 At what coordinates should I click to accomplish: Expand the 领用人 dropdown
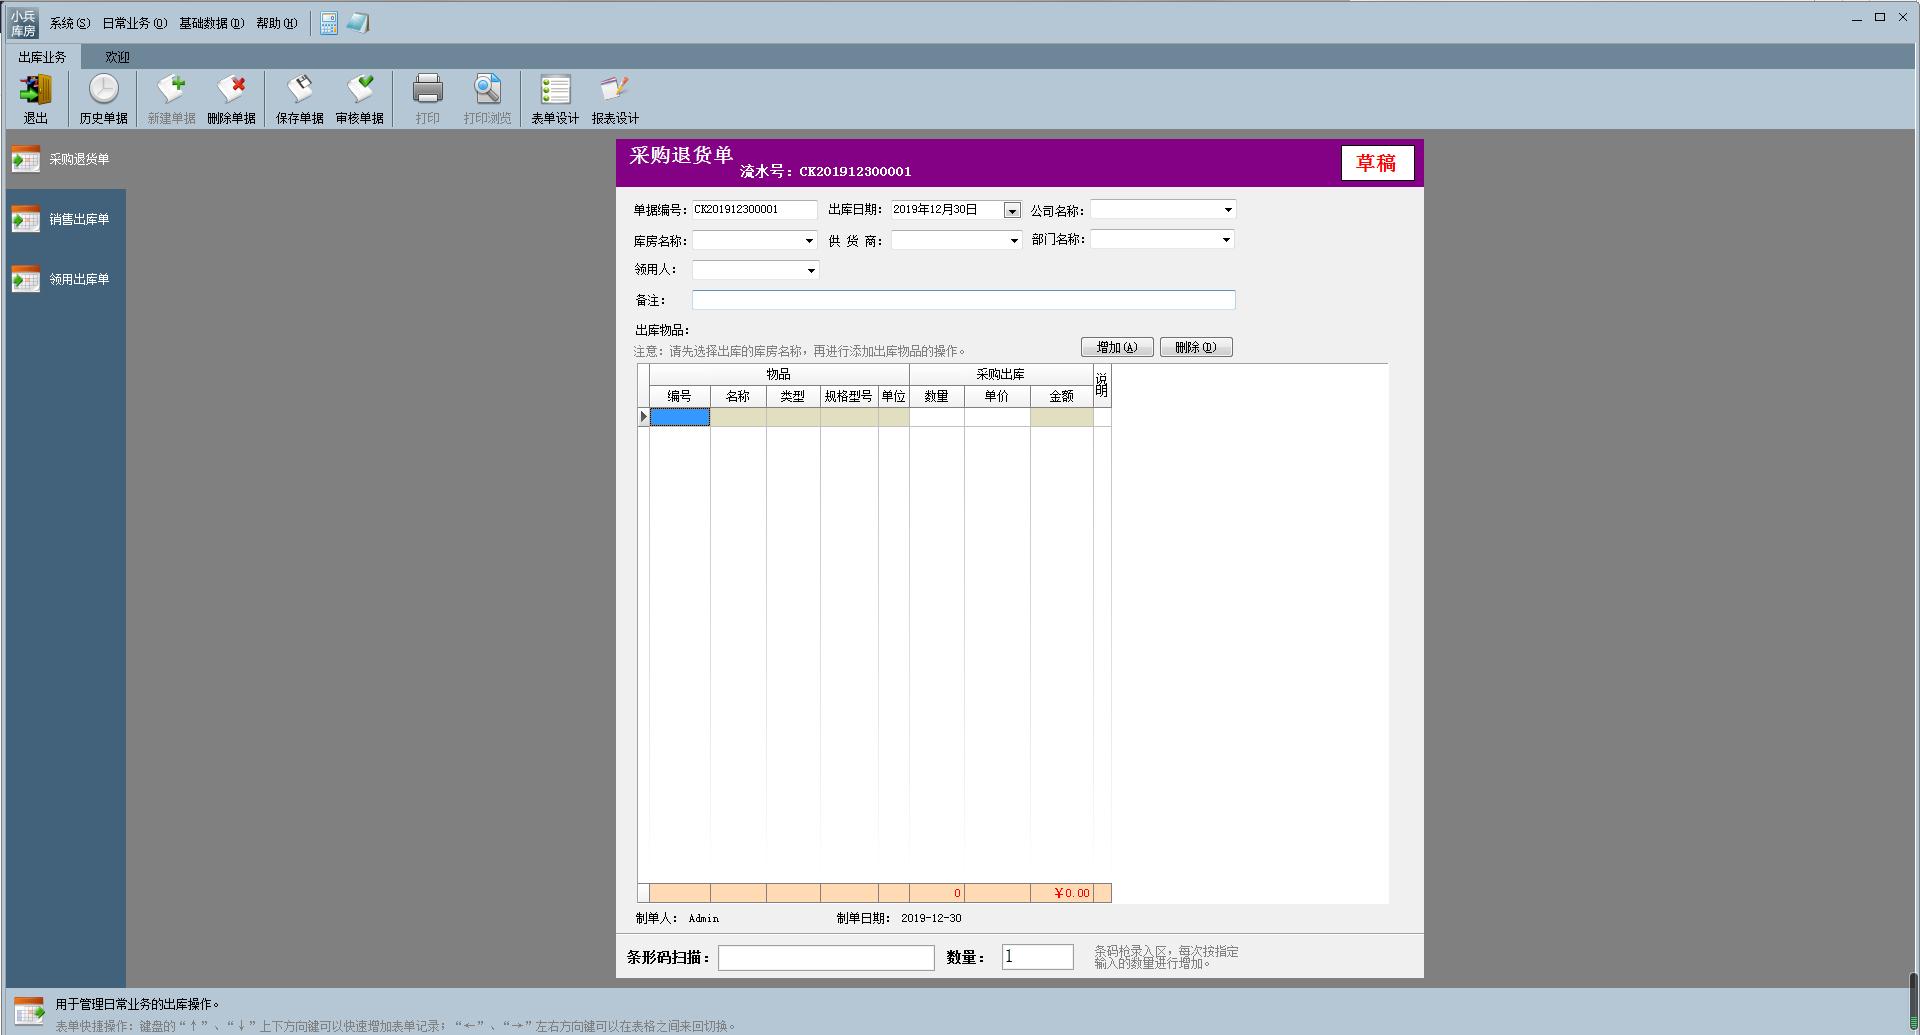[811, 271]
